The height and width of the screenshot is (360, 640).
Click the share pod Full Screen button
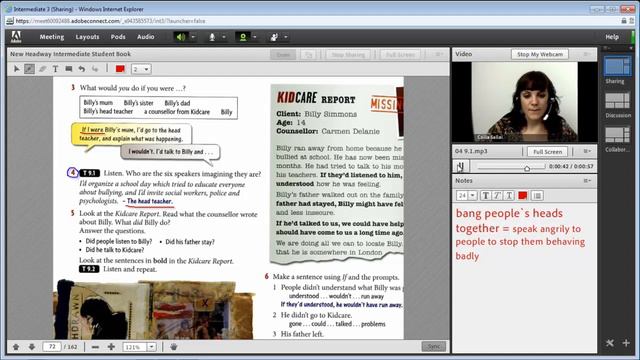tap(400, 54)
